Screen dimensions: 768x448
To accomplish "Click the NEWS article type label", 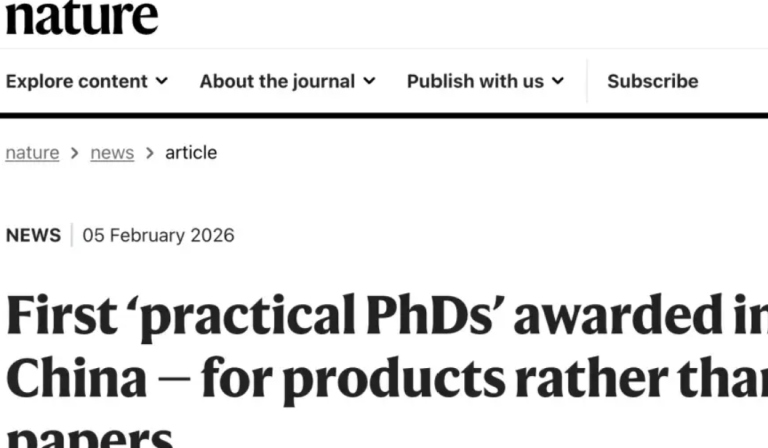I will coord(33,236).
